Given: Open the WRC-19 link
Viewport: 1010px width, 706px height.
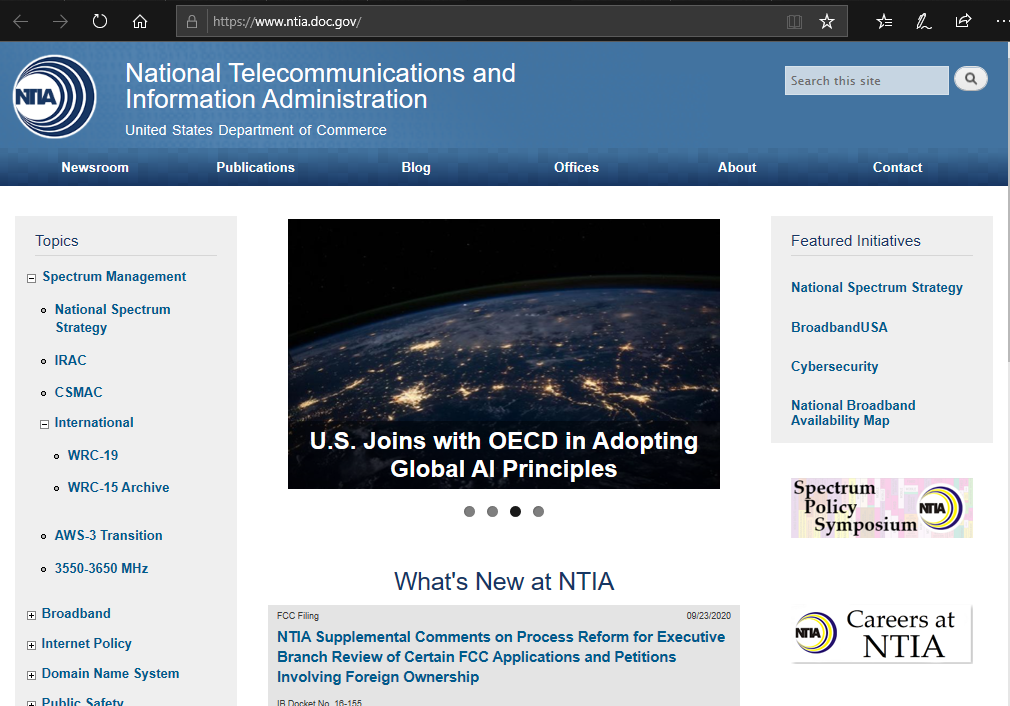Looking at the screenshot, I should click(93, 455).
